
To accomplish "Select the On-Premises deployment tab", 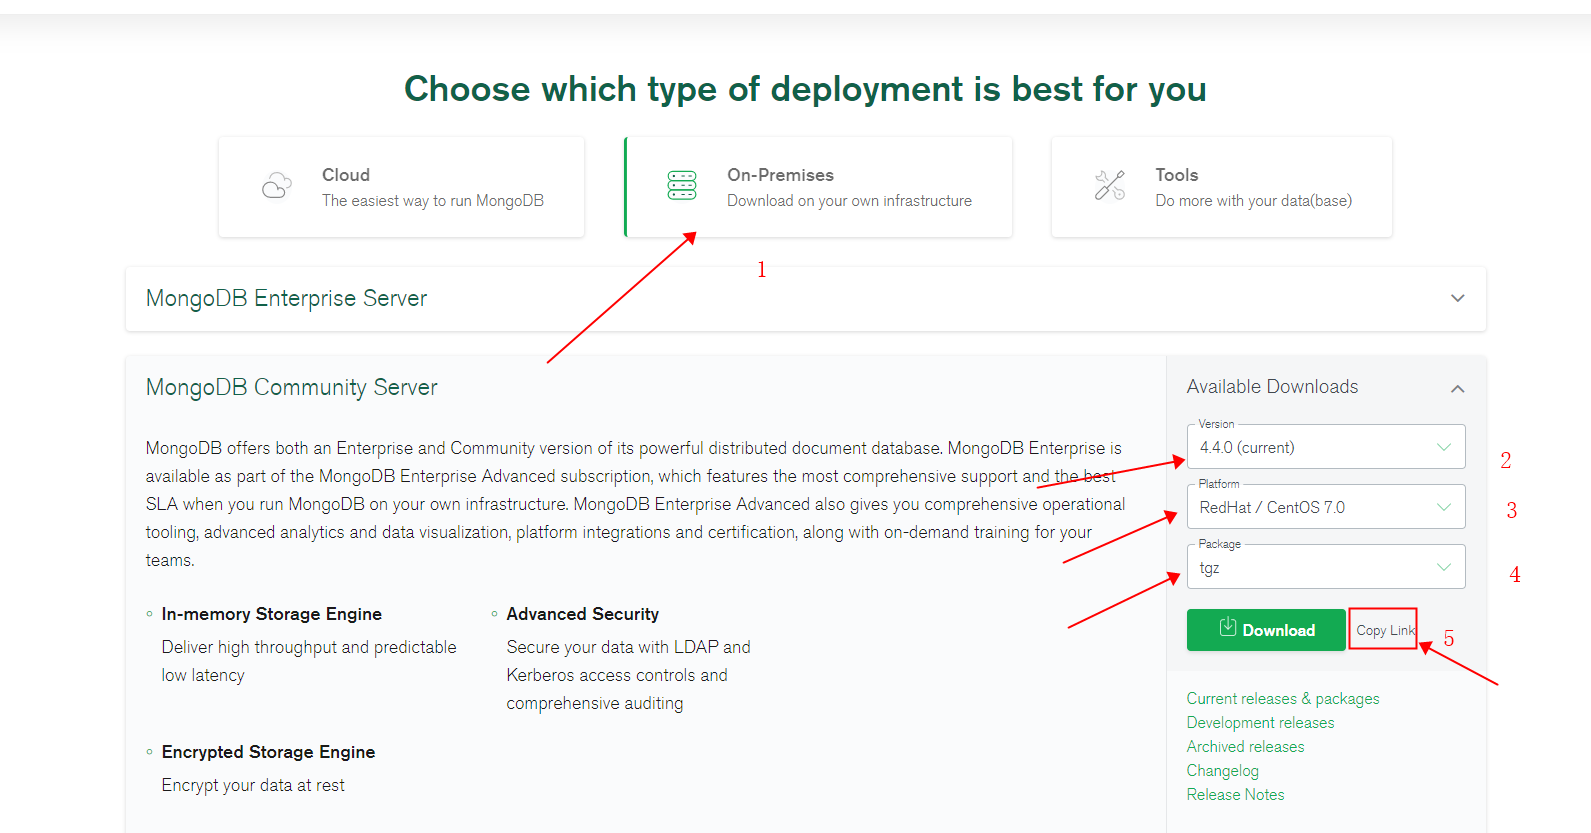I will (x=818, y=187).
